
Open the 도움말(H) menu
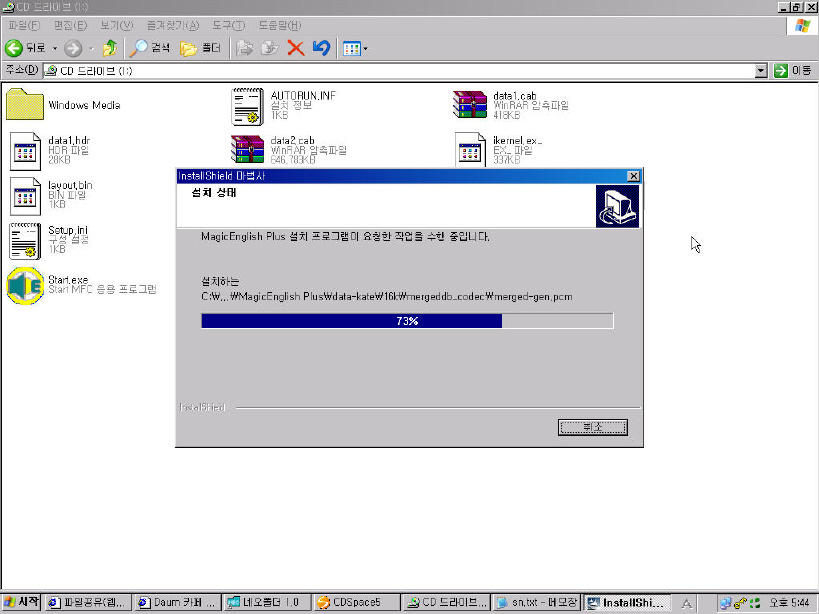pos(280,25)
